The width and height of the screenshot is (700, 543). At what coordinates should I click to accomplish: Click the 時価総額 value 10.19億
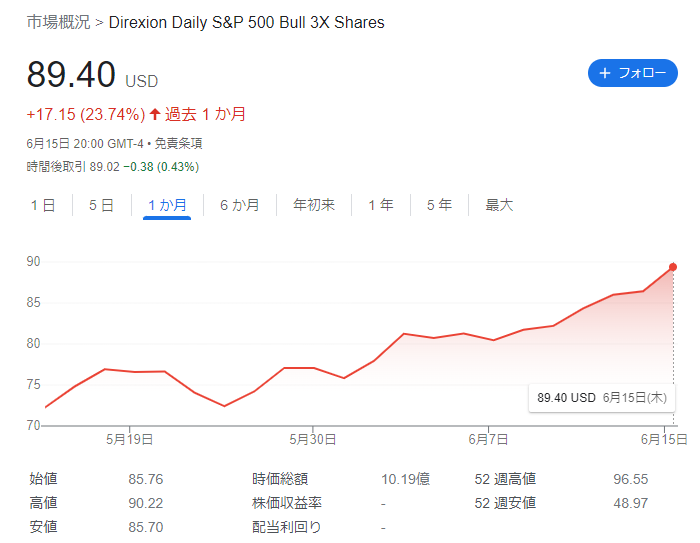click(x=405, y=479)
